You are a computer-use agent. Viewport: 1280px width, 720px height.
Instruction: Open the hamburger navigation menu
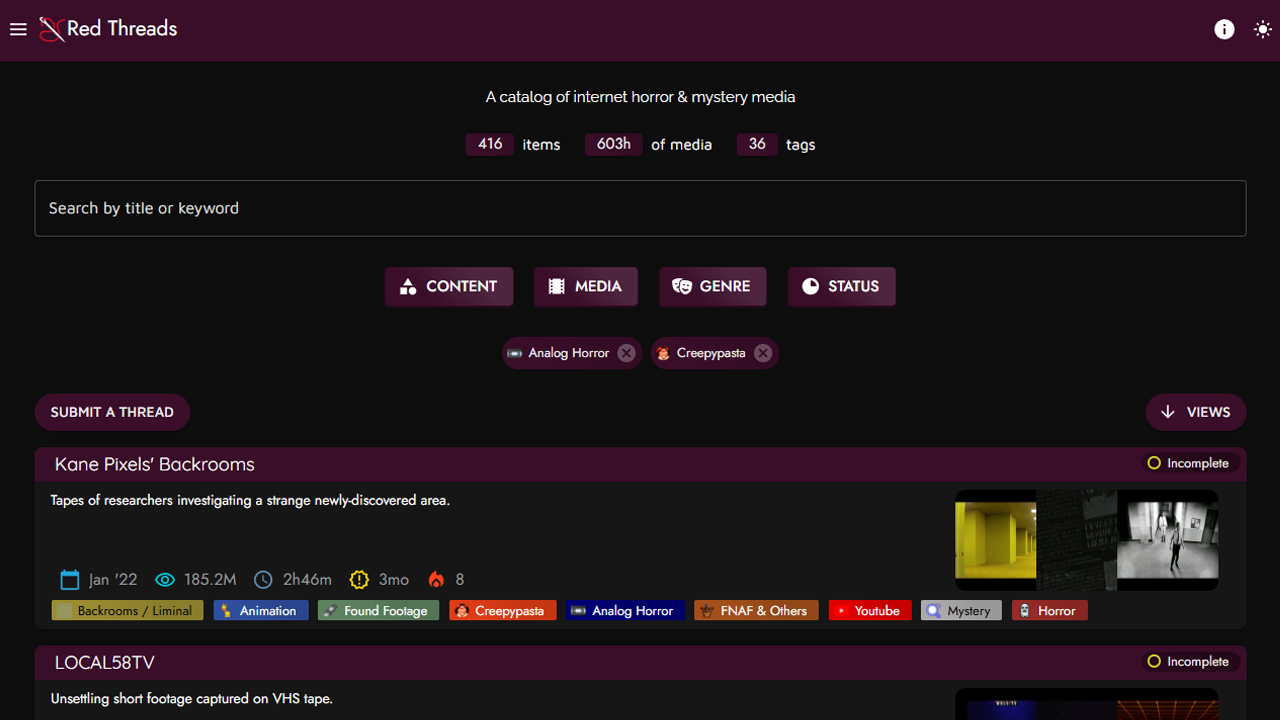18,29
